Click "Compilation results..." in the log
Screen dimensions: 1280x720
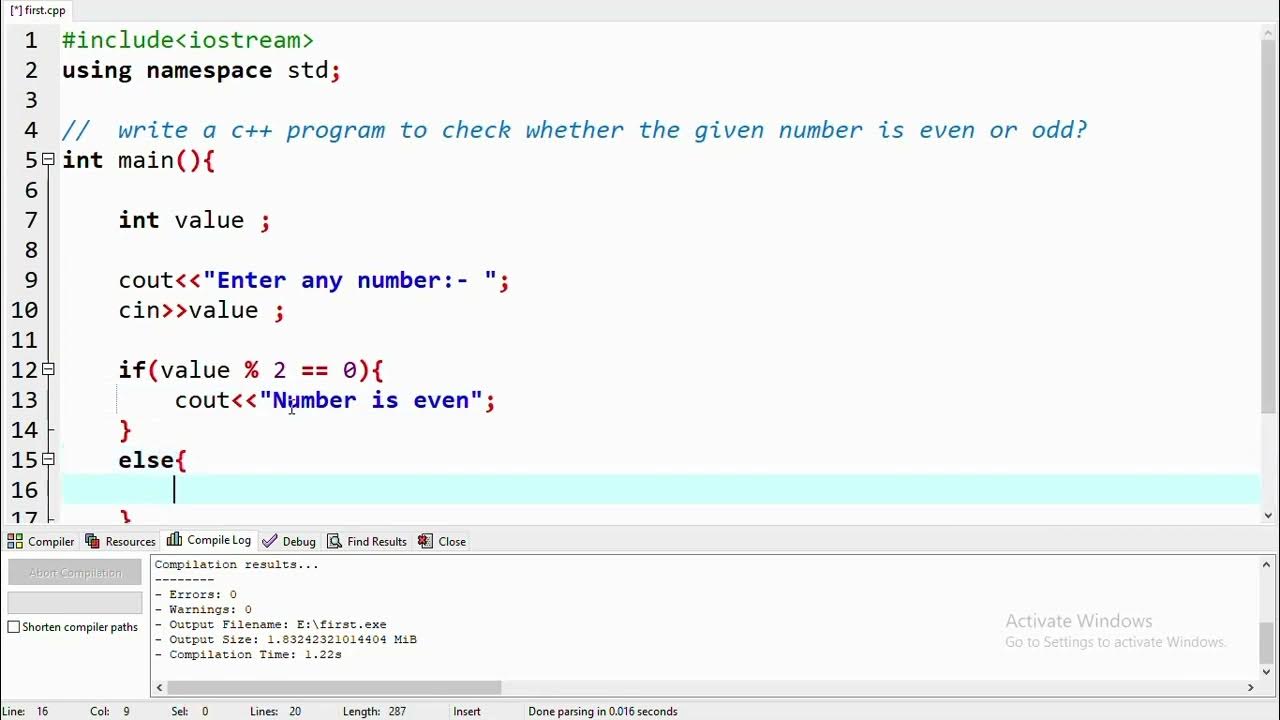click(236, 564)
